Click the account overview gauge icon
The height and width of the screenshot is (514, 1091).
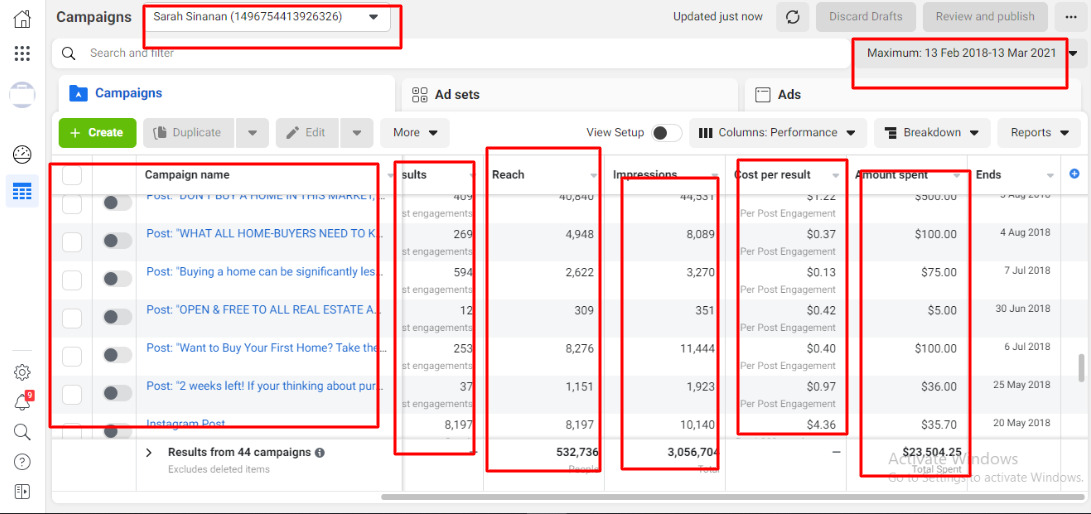pyautogui.click(x=22, y=154)
